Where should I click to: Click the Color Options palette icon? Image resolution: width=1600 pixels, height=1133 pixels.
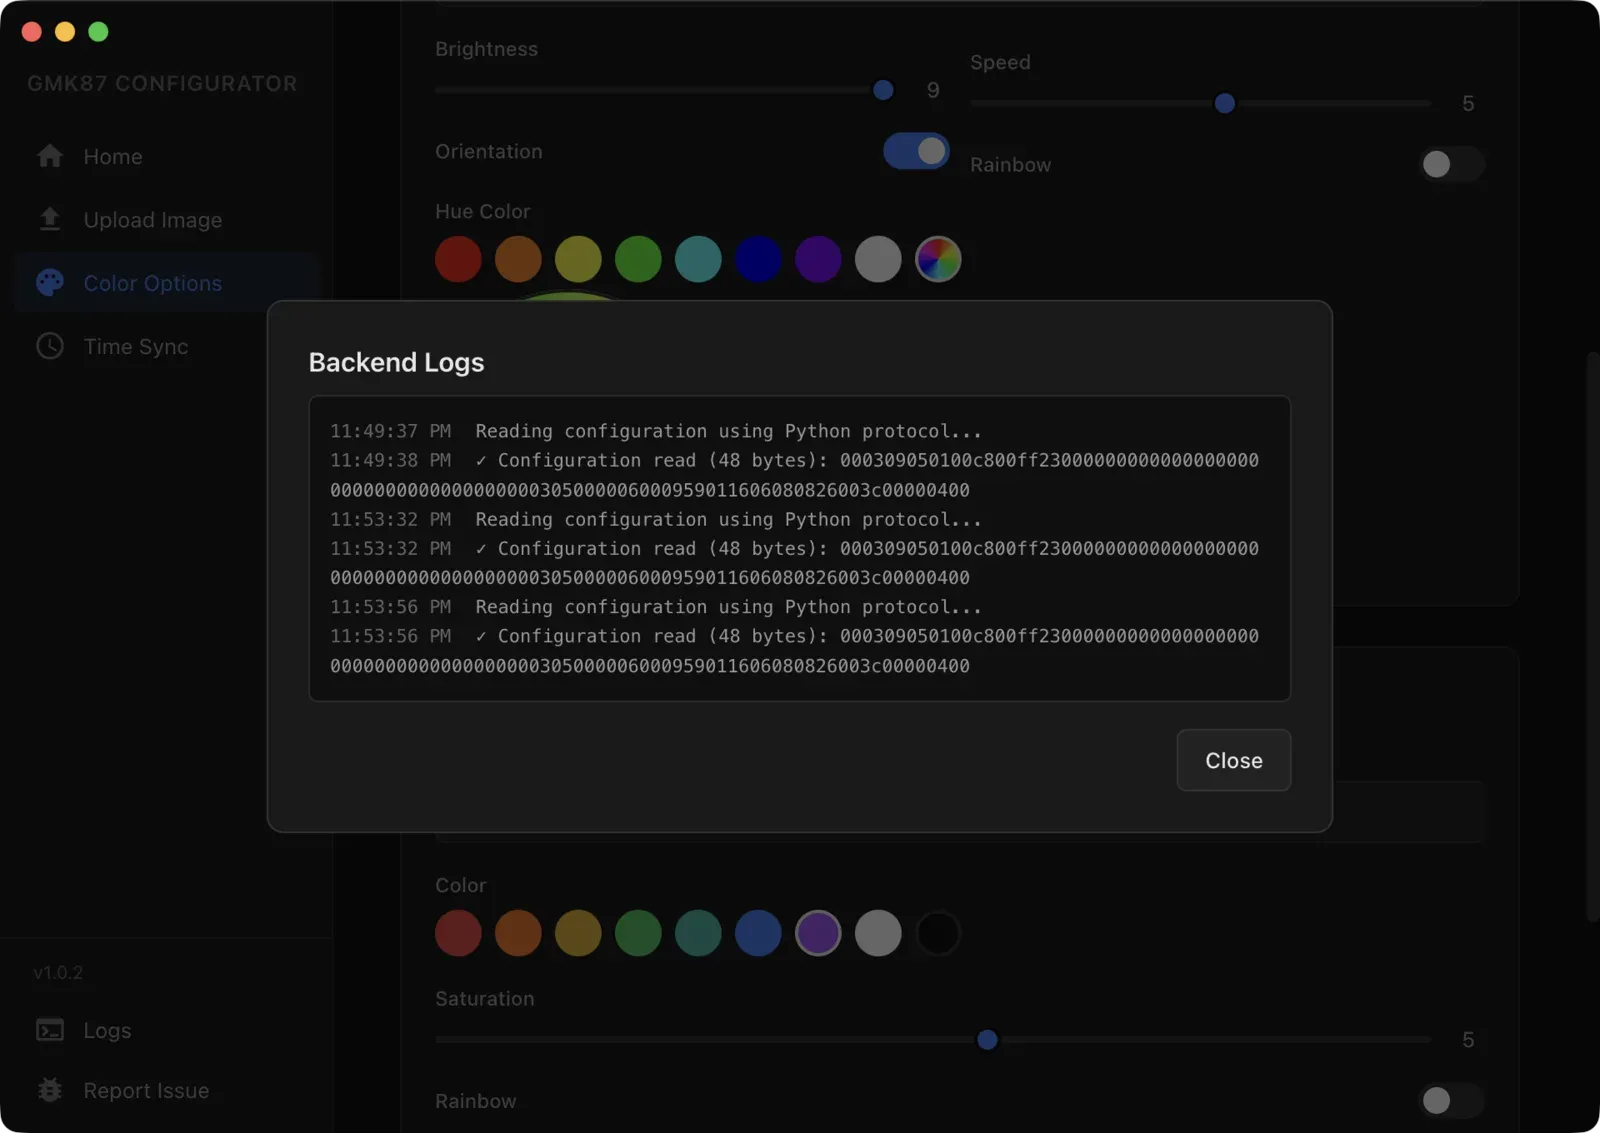(50, 283)
